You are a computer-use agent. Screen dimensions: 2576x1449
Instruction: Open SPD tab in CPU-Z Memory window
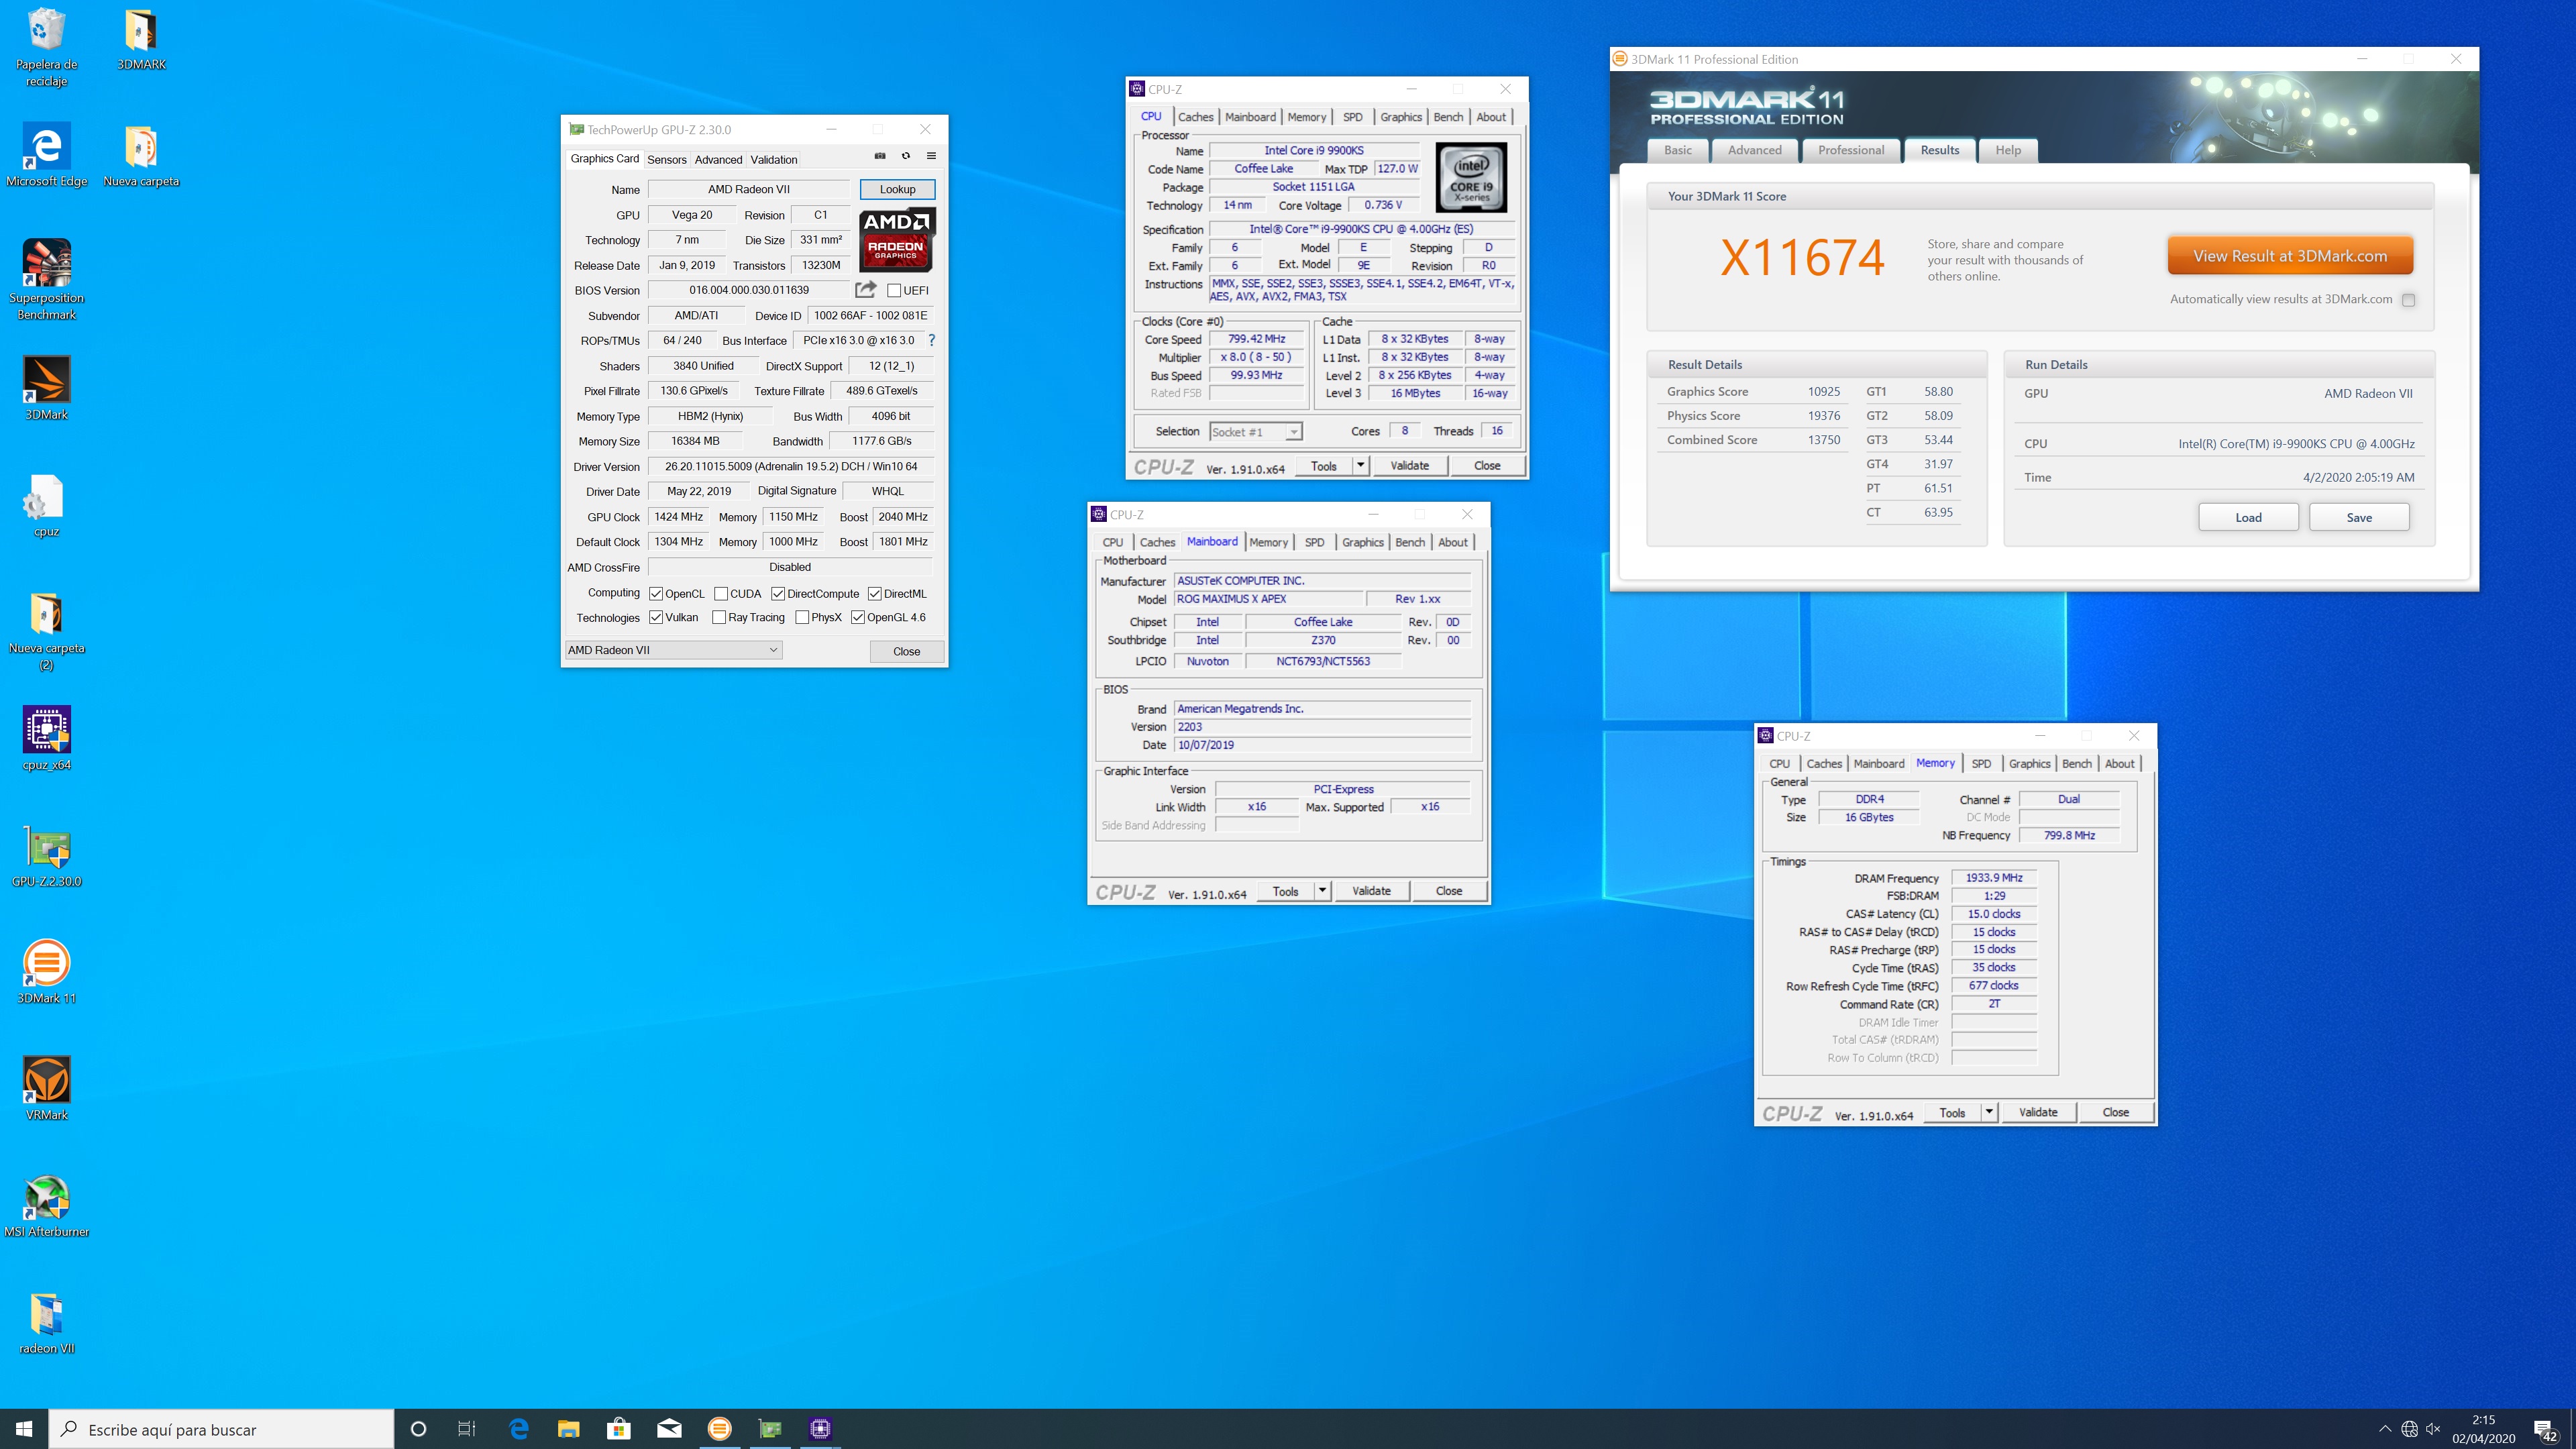point(1981,764)
